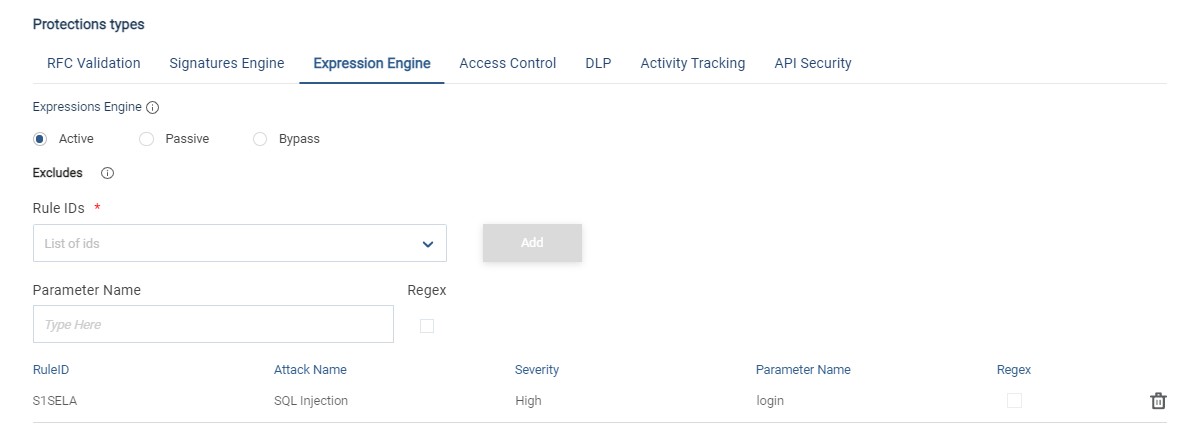Click the info icon beside Expressions Engine
This screenshot has height=434, width=1195.
[153, 108]
